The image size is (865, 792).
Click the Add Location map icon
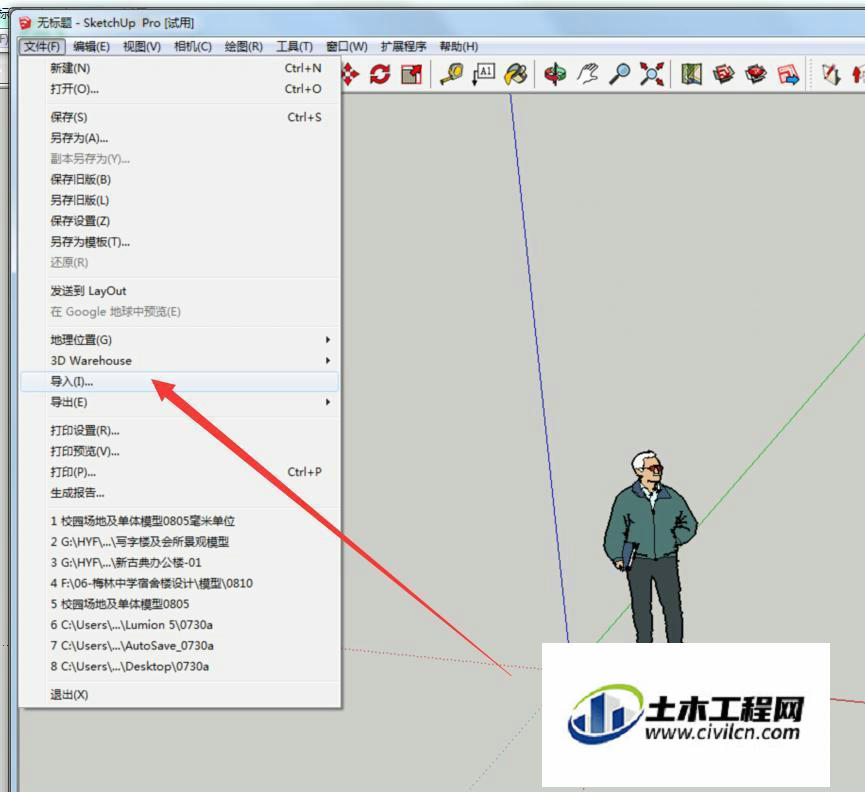click(691, 74)
